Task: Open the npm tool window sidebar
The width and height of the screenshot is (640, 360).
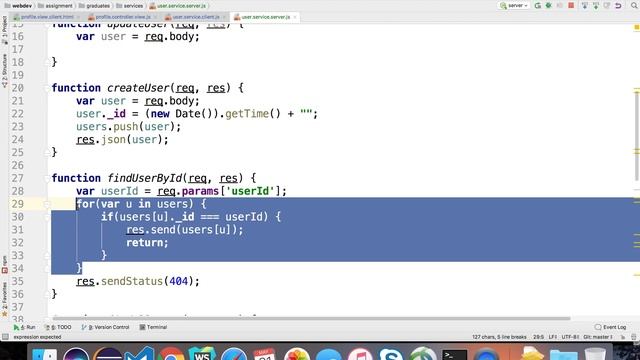Action: pyautogui.click(x=4, y=264)
